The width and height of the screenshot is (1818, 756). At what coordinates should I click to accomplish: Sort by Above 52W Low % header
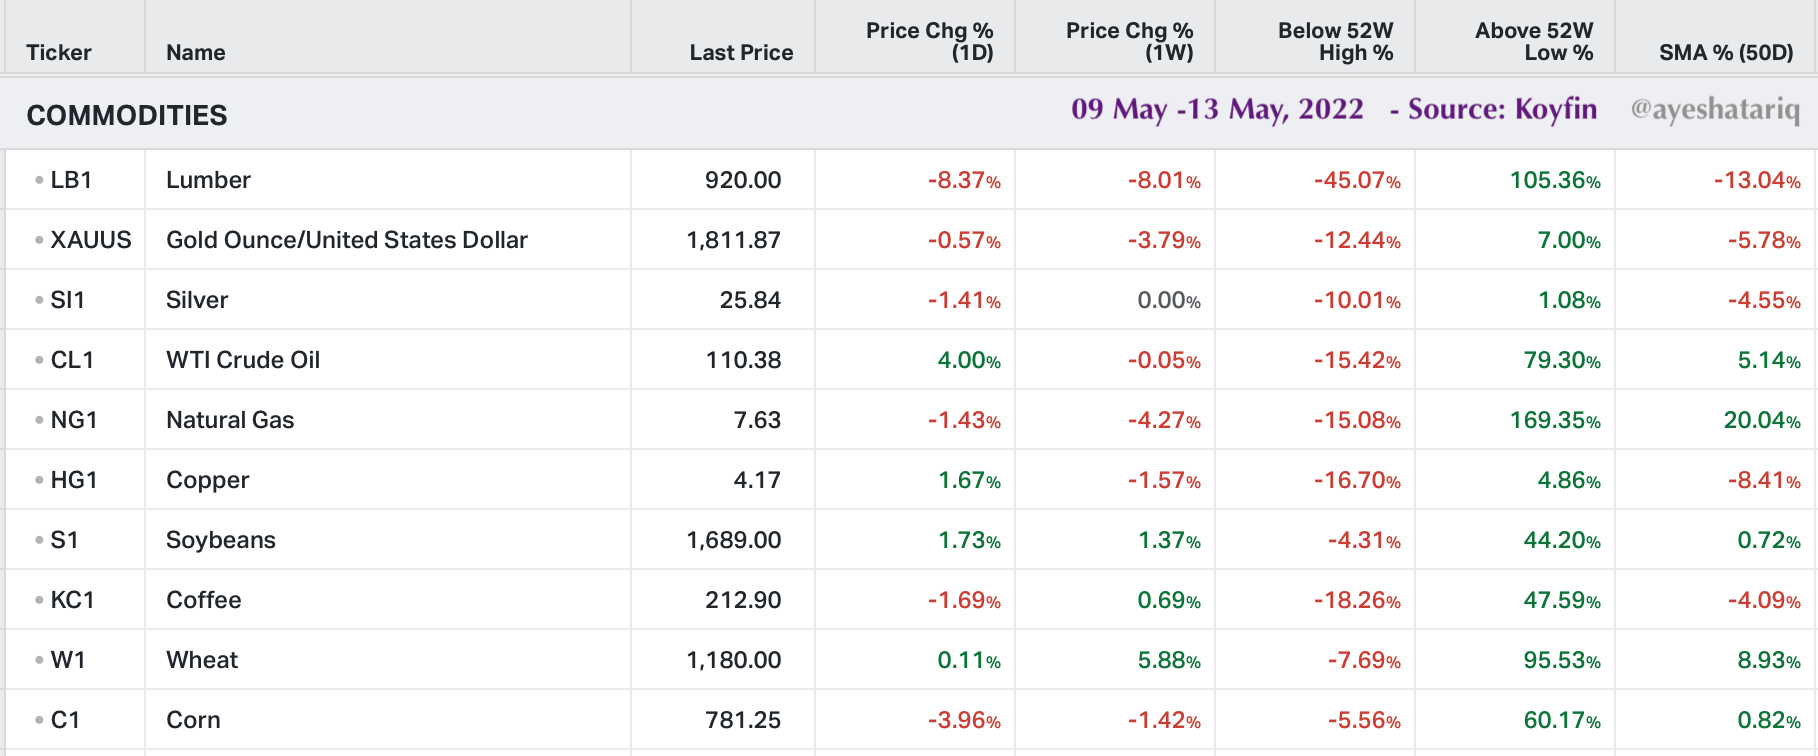click(1534, 41)
